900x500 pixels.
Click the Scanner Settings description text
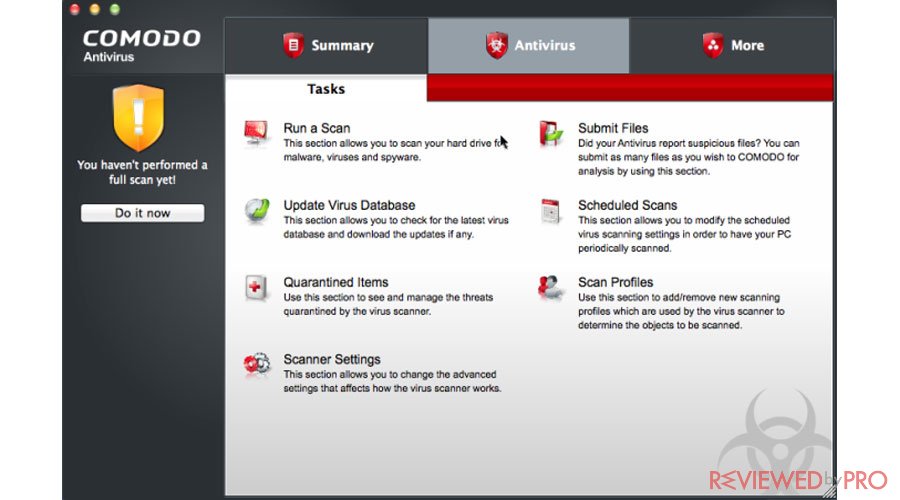392,381
